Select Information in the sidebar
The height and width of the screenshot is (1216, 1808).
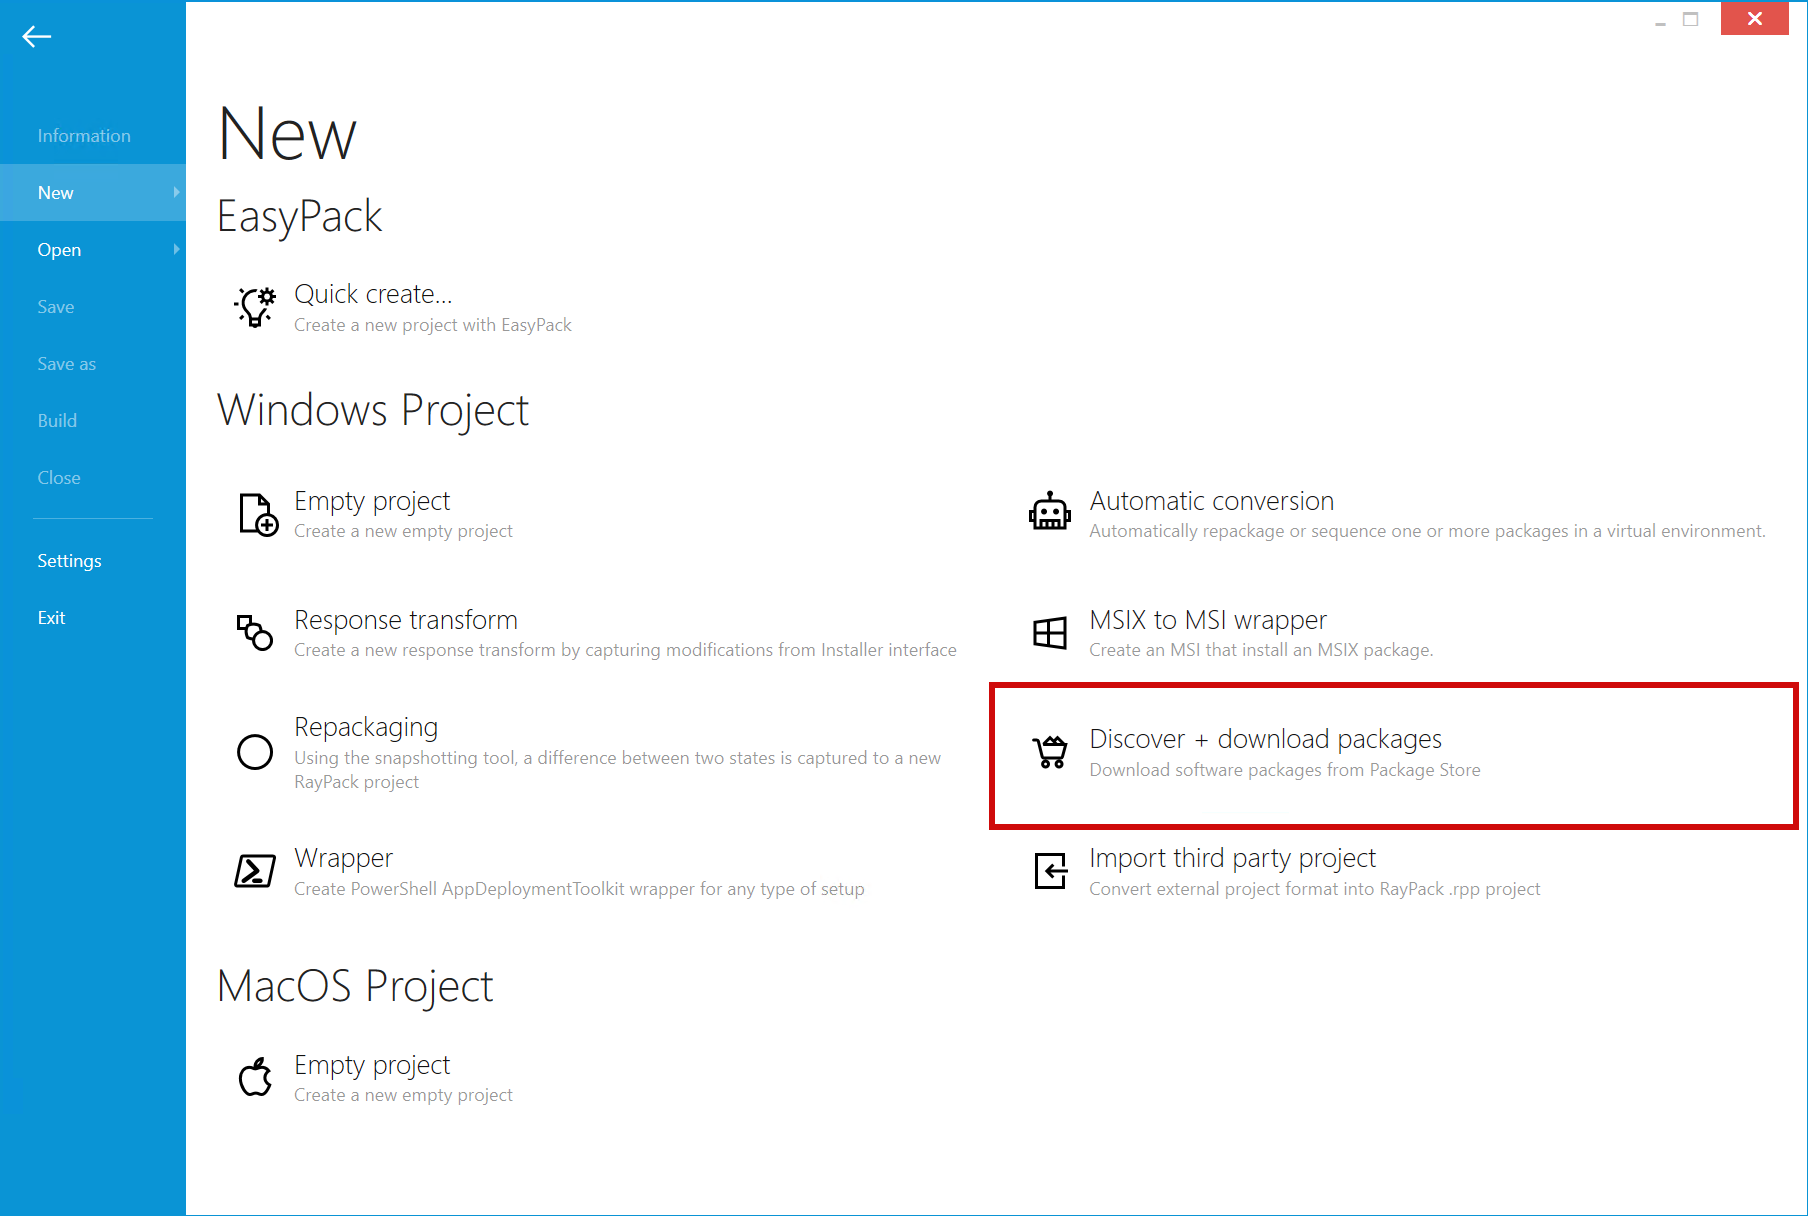coord(84,135)
